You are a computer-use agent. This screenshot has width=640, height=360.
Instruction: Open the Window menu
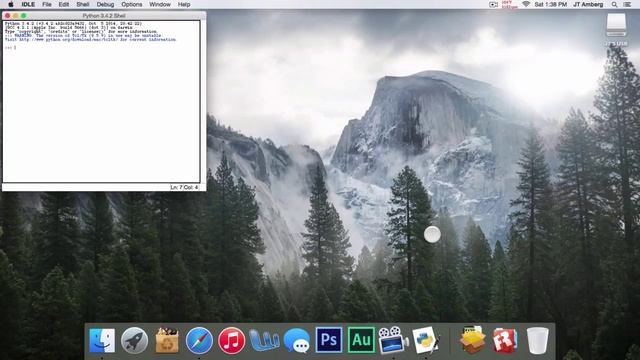tap(160, 4)
